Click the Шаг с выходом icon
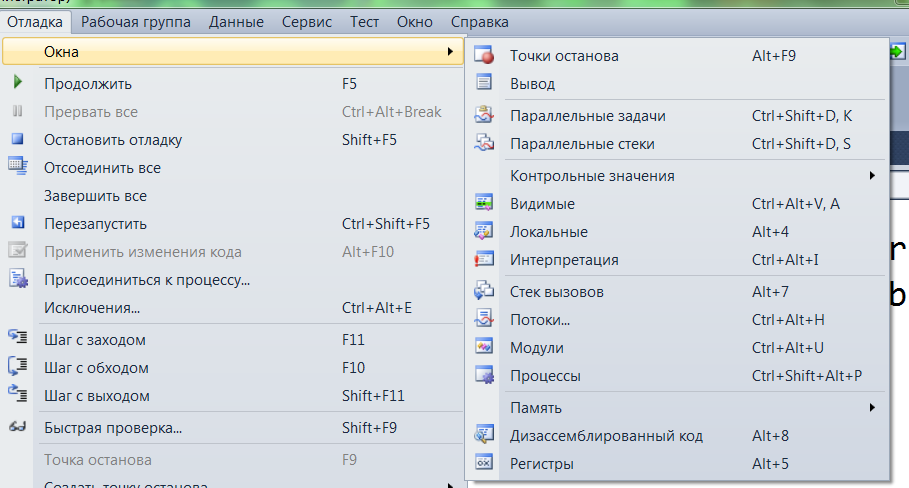The width and height of the screenshot is (909, 488). pyautogui.click(x=17, y=394)
